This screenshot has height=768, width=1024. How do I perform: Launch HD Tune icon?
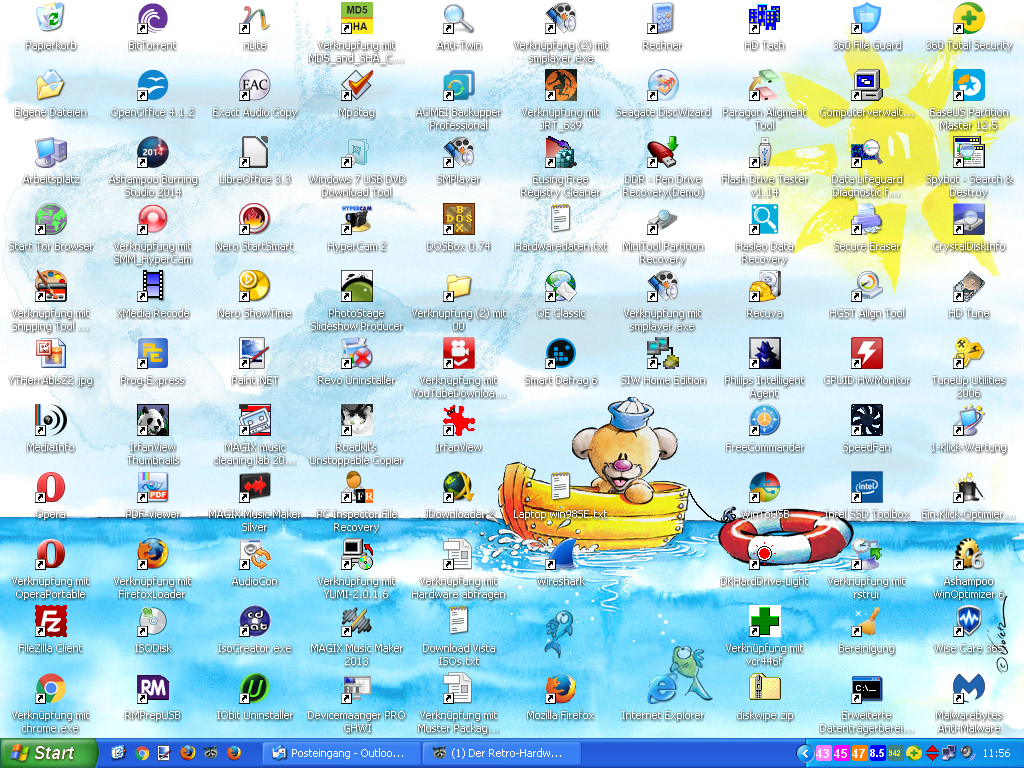click(968, 287)
